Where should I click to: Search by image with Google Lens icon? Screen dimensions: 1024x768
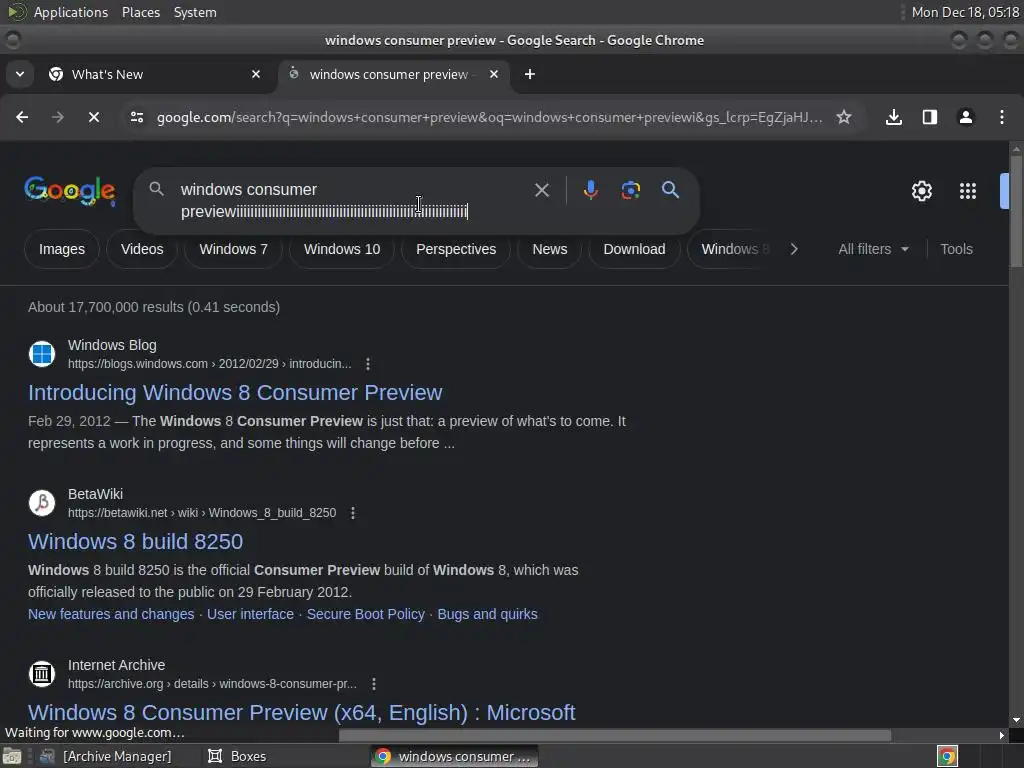[x=630, y=190]
